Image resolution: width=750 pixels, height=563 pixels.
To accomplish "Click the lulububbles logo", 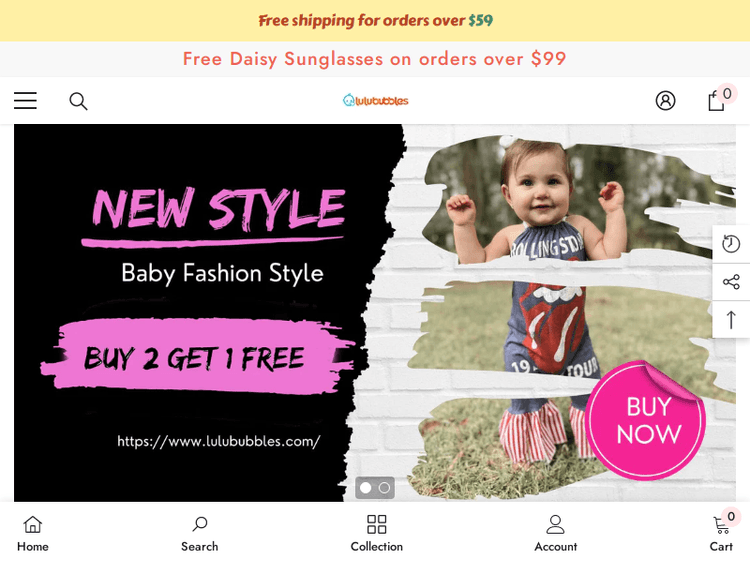I will tap(375, 100).
